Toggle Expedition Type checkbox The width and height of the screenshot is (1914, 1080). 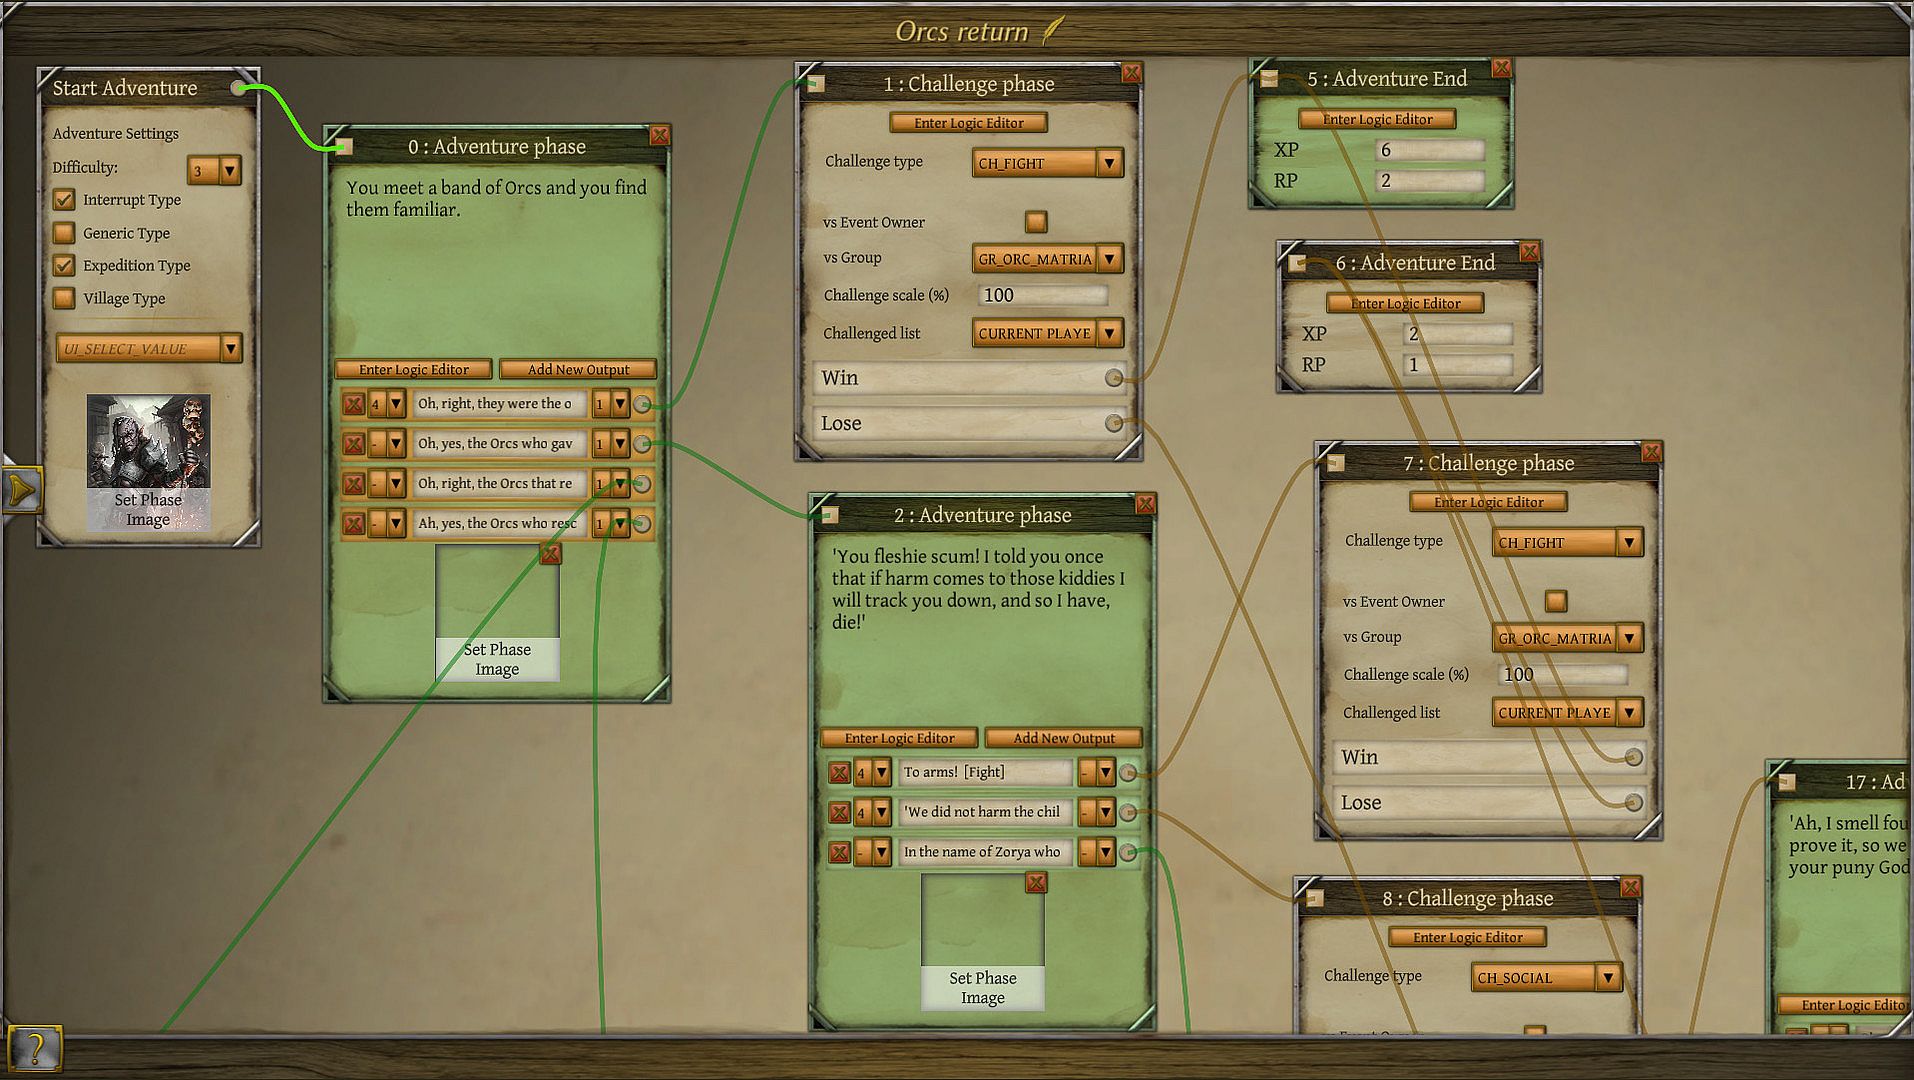pyautogui.click(x=64, y=266)
